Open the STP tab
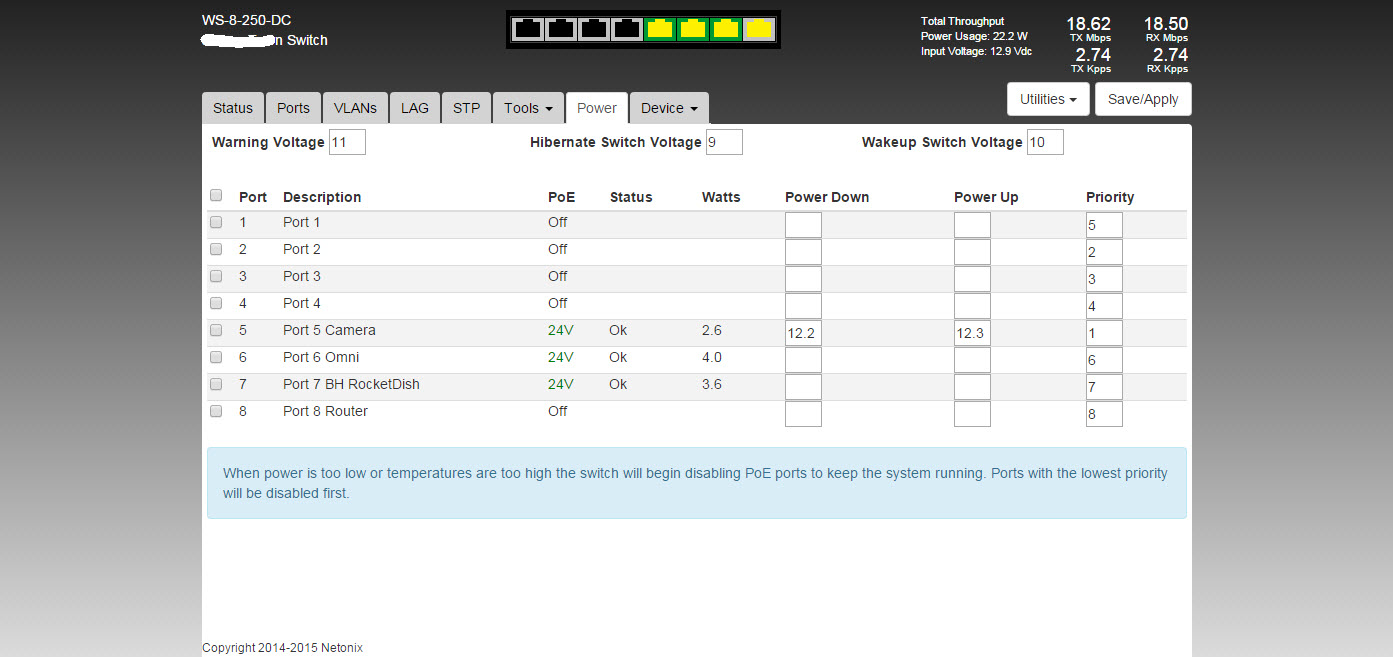1393x657 pixels. [x=466, y=108]
